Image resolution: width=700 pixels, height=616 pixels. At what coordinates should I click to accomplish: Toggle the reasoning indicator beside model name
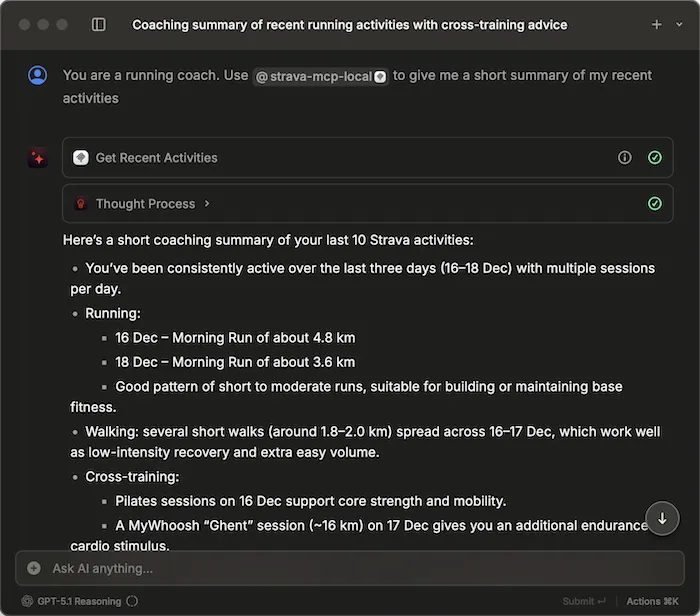(x=133, y=601)
